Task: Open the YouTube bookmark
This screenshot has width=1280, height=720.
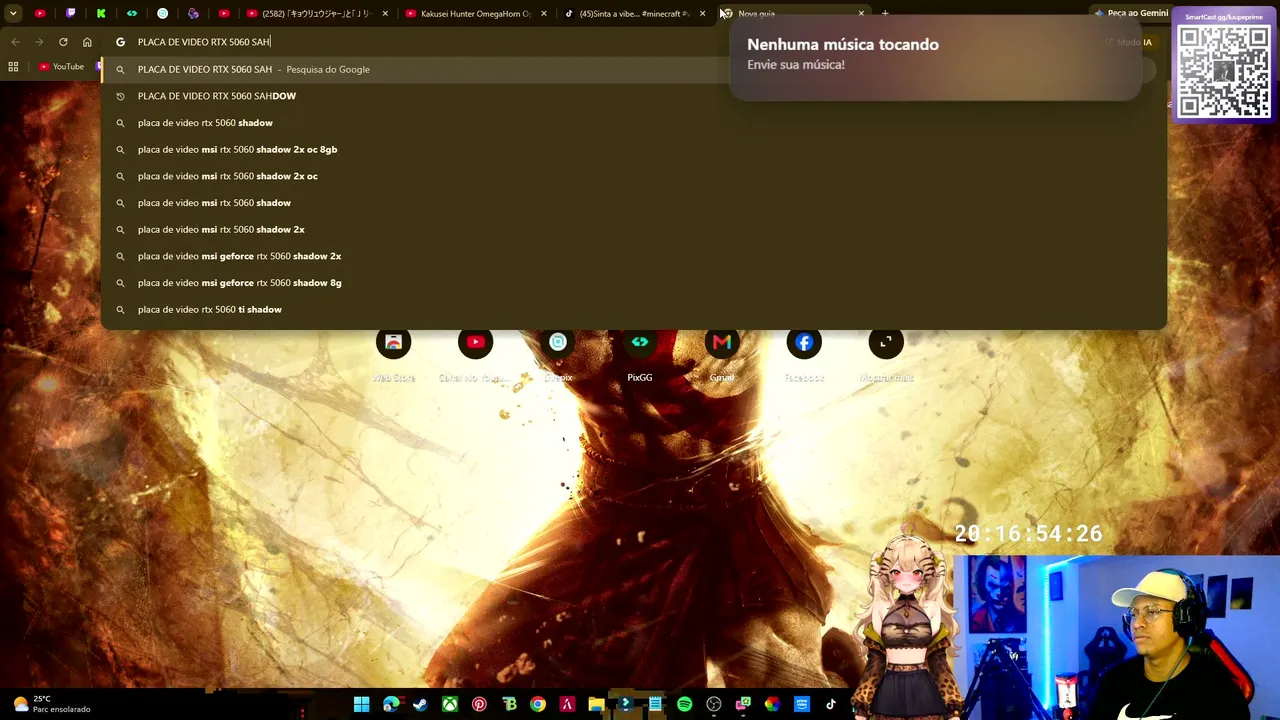Action: pyautogui.click(x=62, y=67)
